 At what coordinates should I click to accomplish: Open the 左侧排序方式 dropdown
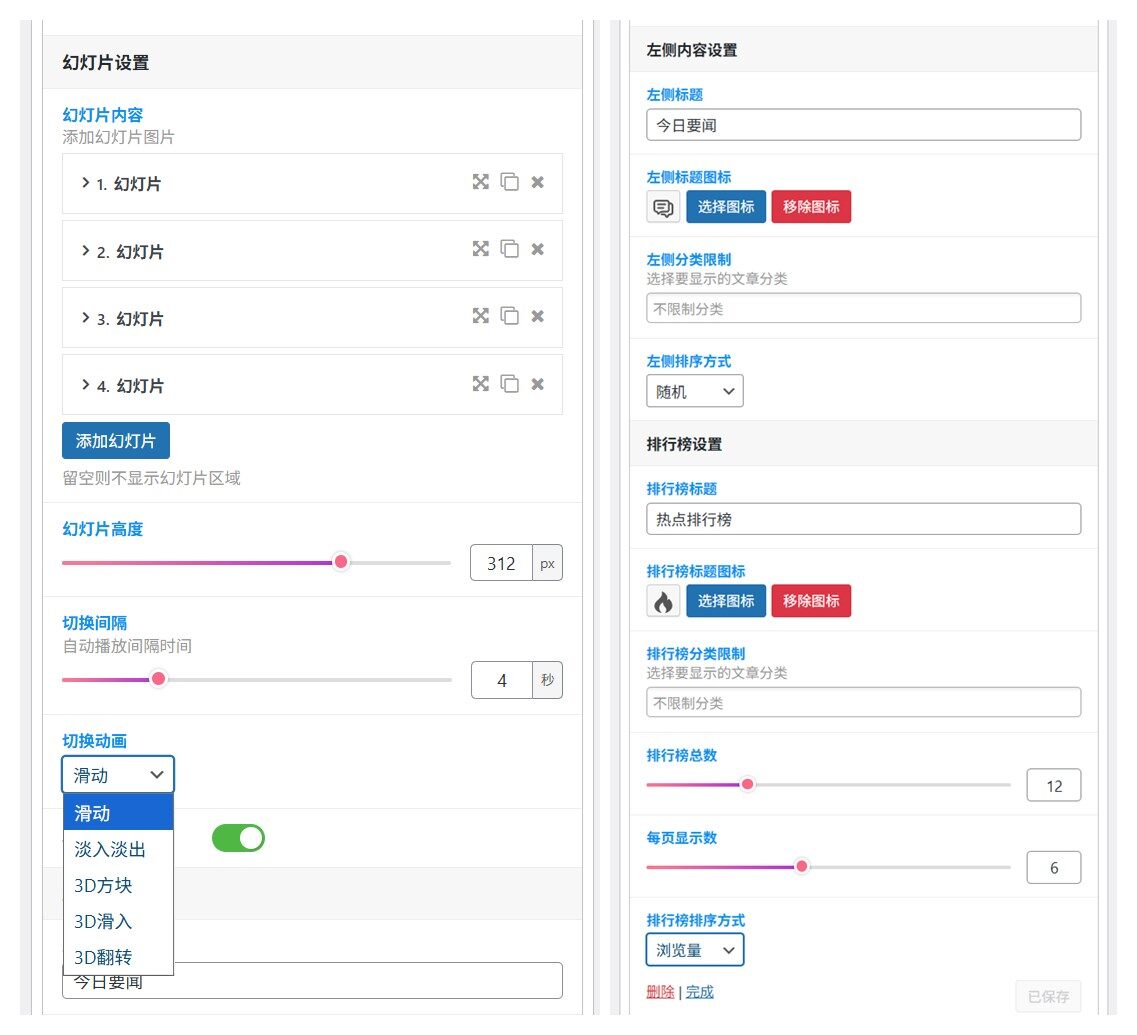695,391
